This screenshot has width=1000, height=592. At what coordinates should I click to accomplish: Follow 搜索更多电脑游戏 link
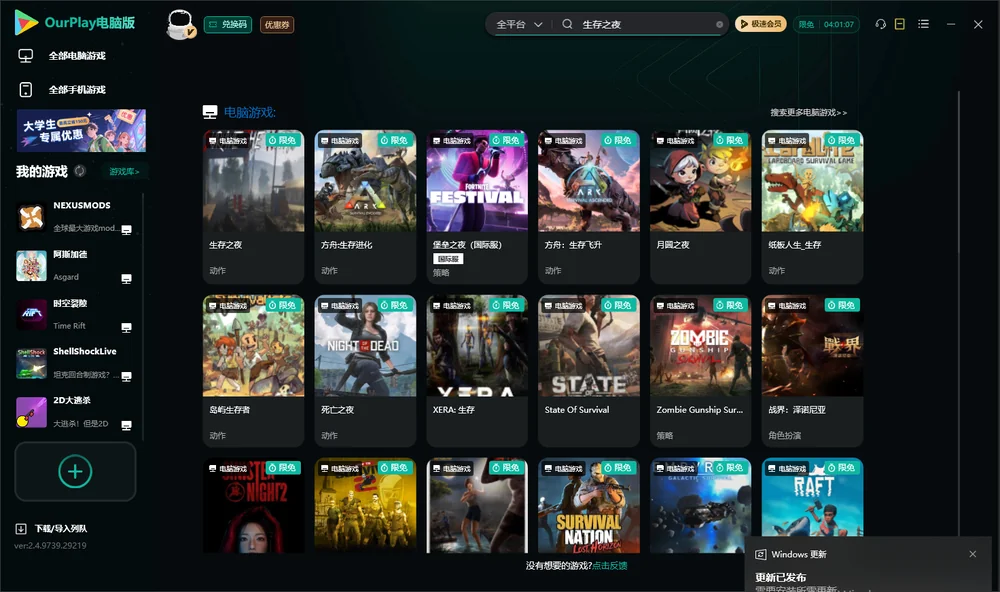(808, 112)
